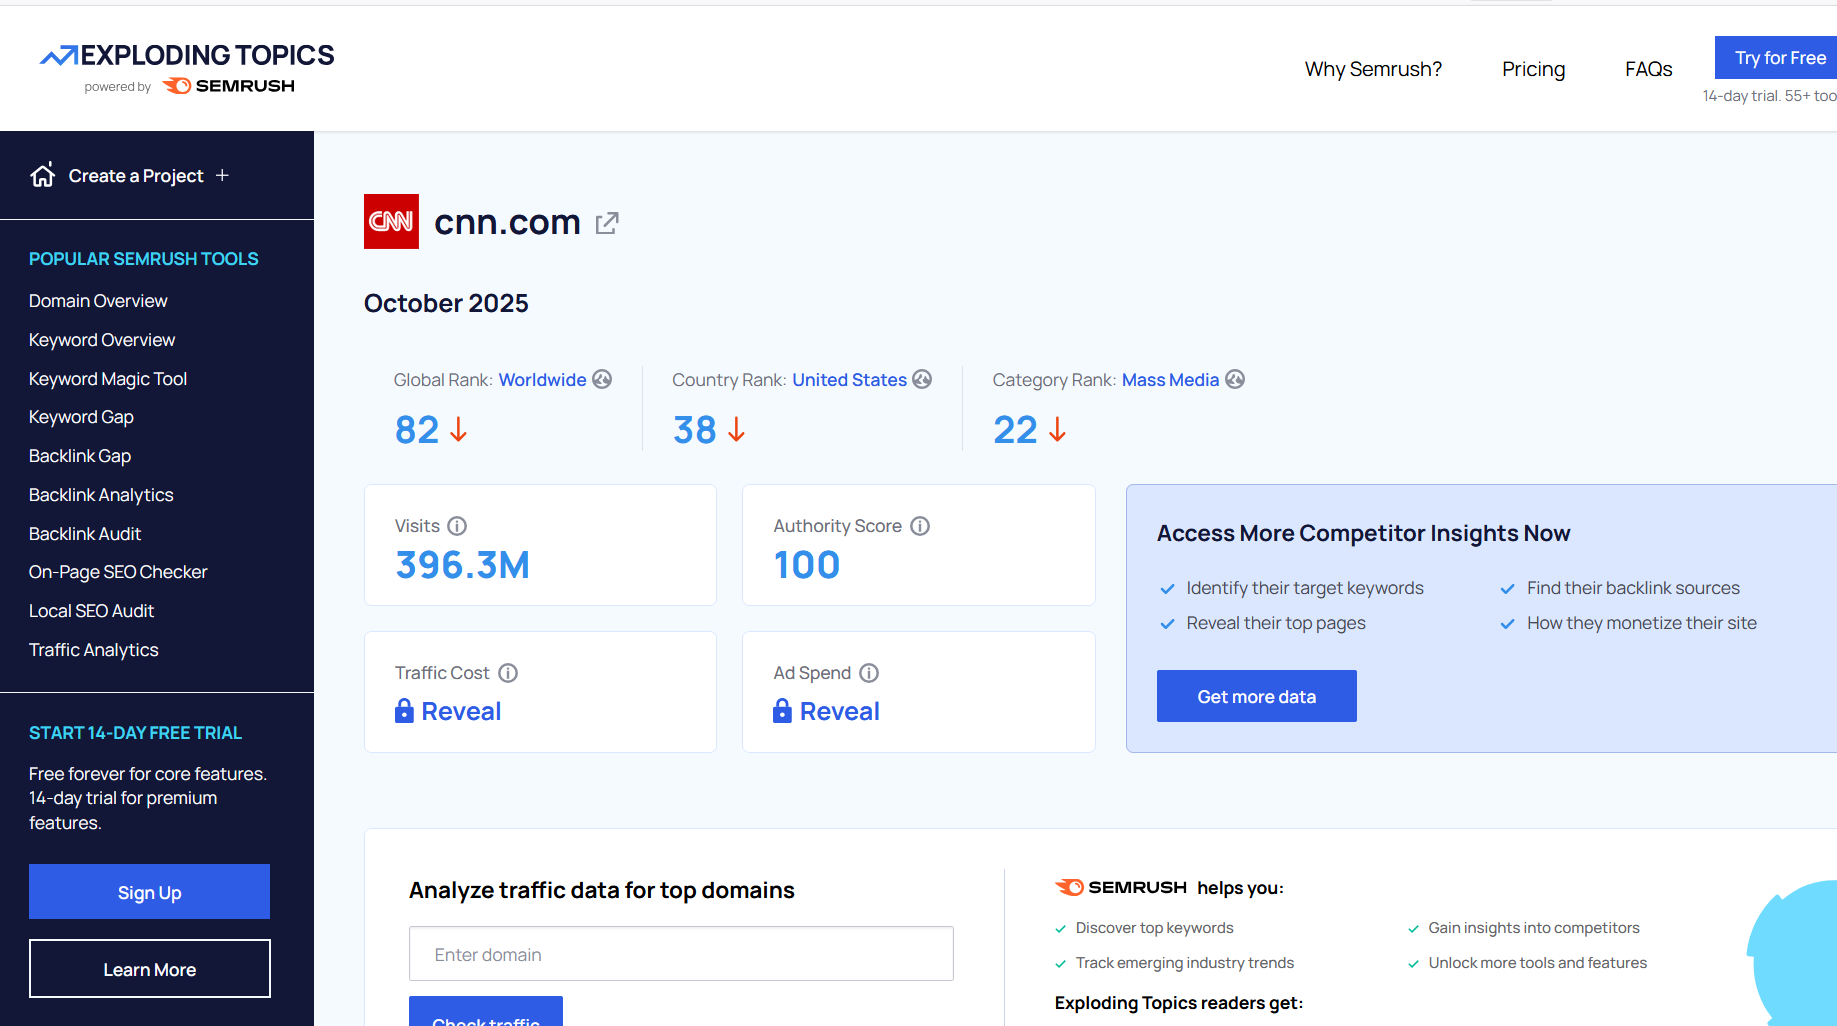Screen dimensions: 1837x1026
Task: Click the POPULAR SEMRUSH TOOLS heading
Action: (x=144, y=259)
